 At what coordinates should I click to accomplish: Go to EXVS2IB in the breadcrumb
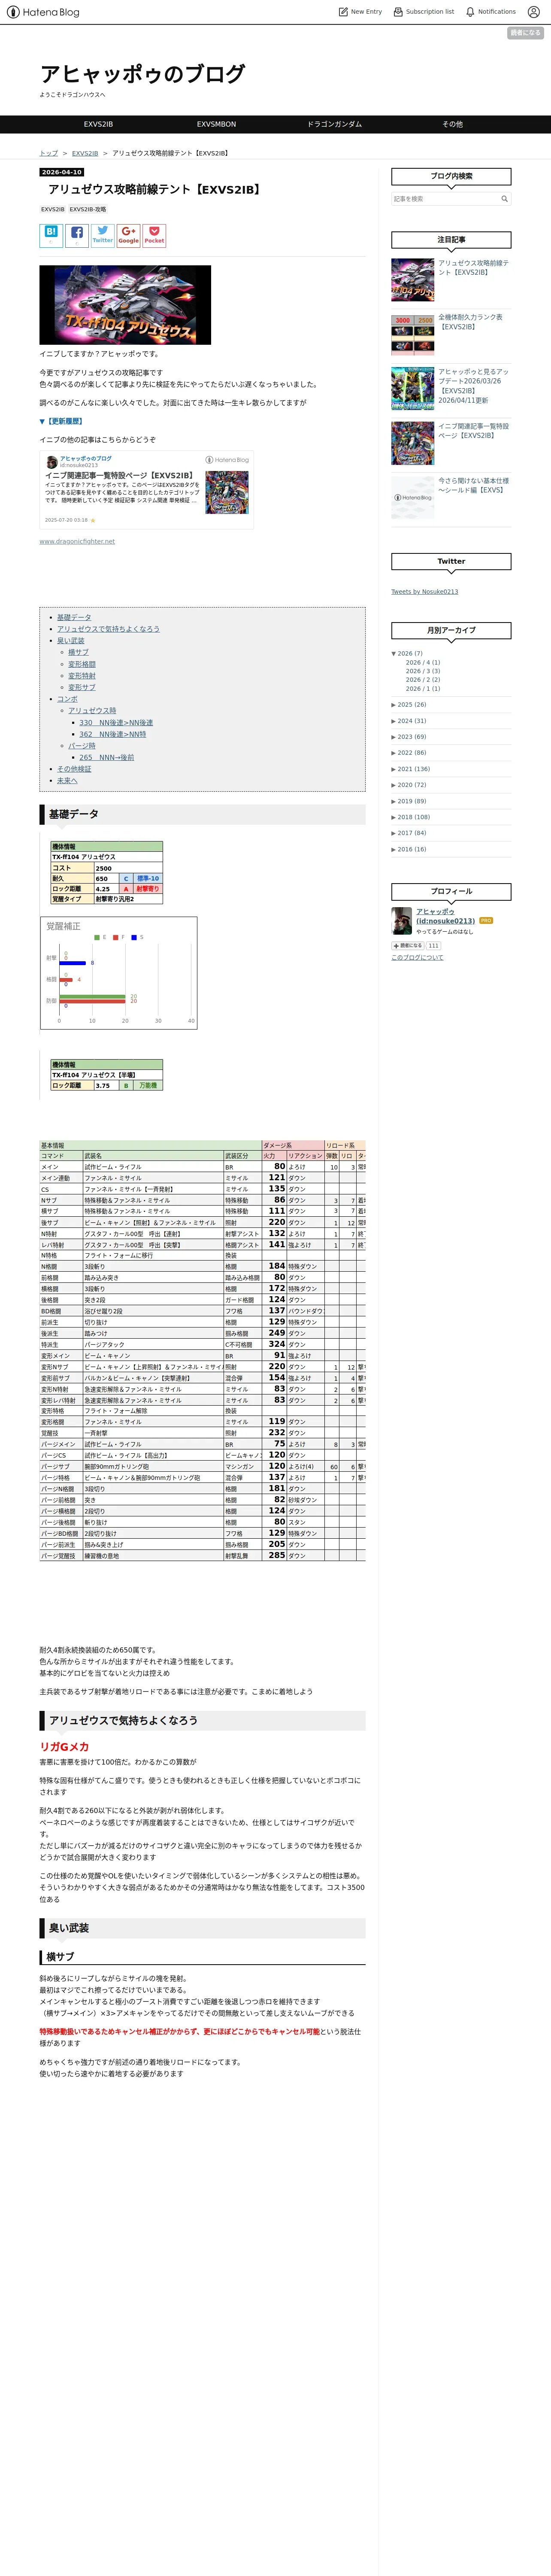[x=85, y=153]
